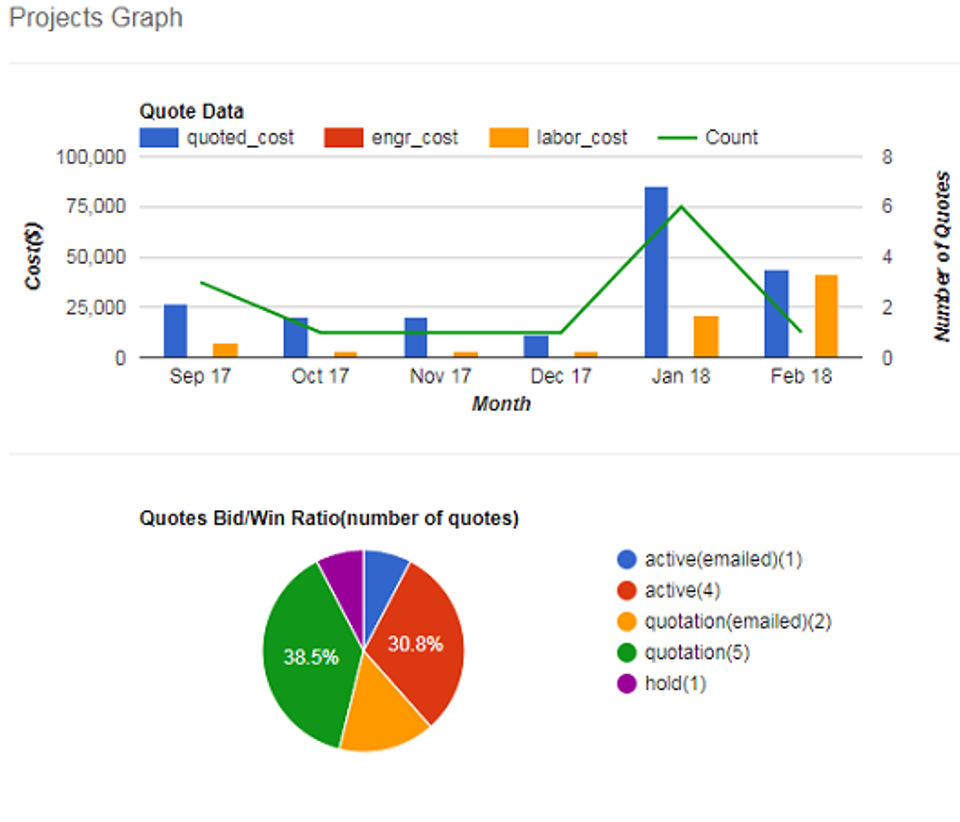Screen dimensions: 960x822
Task: Select the quoted_cost legend label
Action: [x=240, y=138]
